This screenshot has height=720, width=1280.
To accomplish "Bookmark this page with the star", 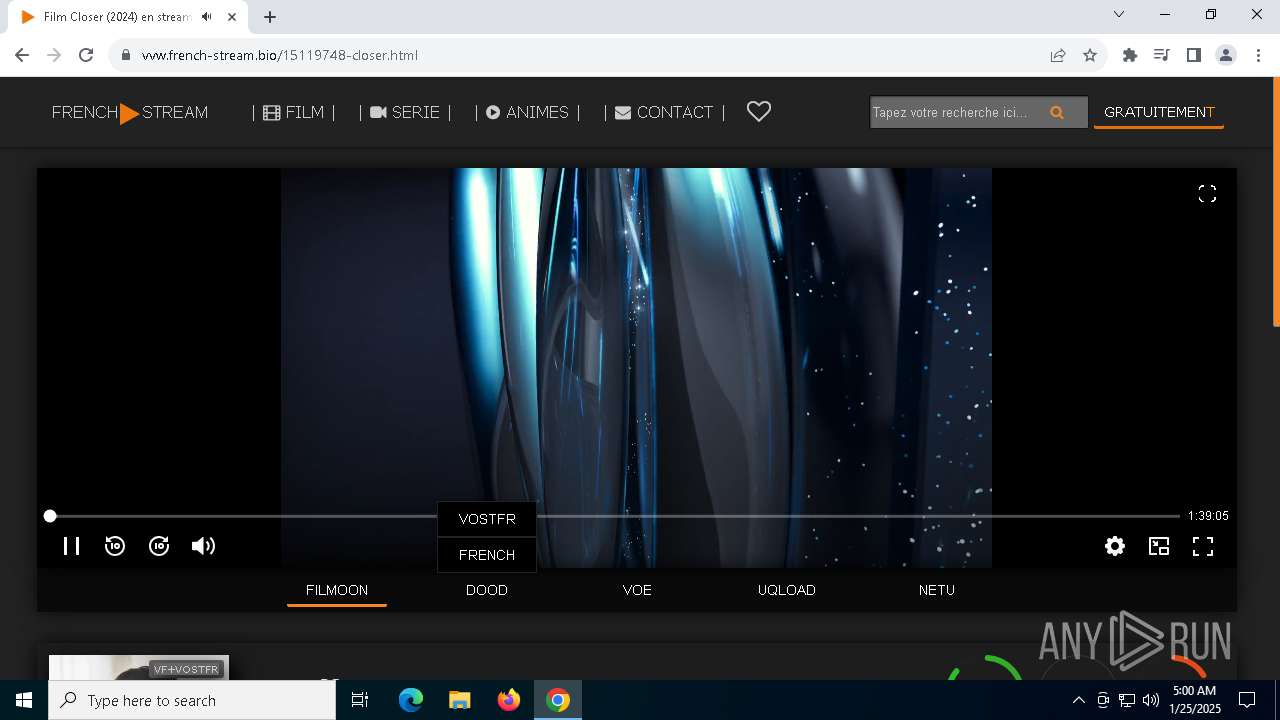I will (1090, 55).
